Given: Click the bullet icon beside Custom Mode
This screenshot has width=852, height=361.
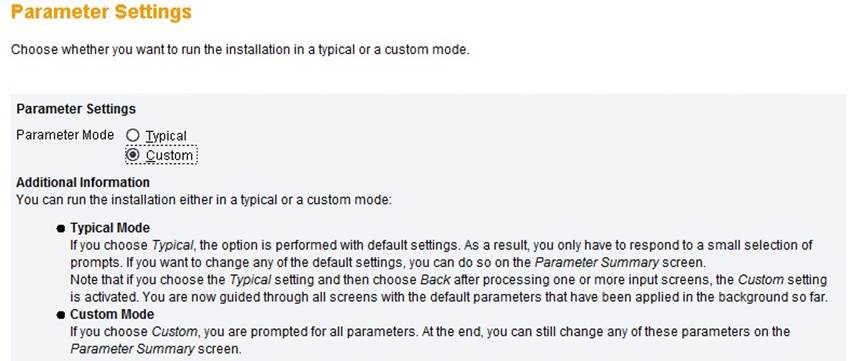Looking at the screenshot, I should tap(61, 315).
